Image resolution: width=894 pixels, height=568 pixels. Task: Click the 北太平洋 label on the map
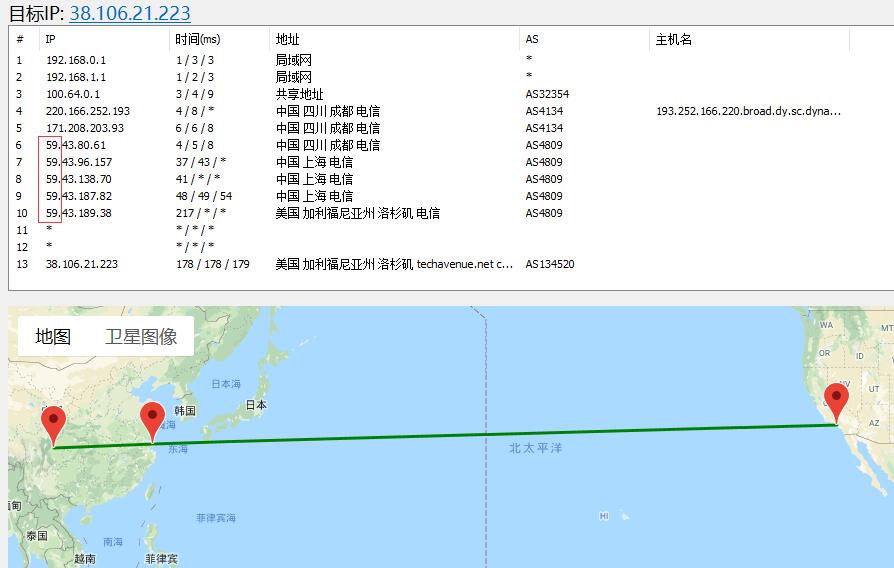tap(536, 448)
